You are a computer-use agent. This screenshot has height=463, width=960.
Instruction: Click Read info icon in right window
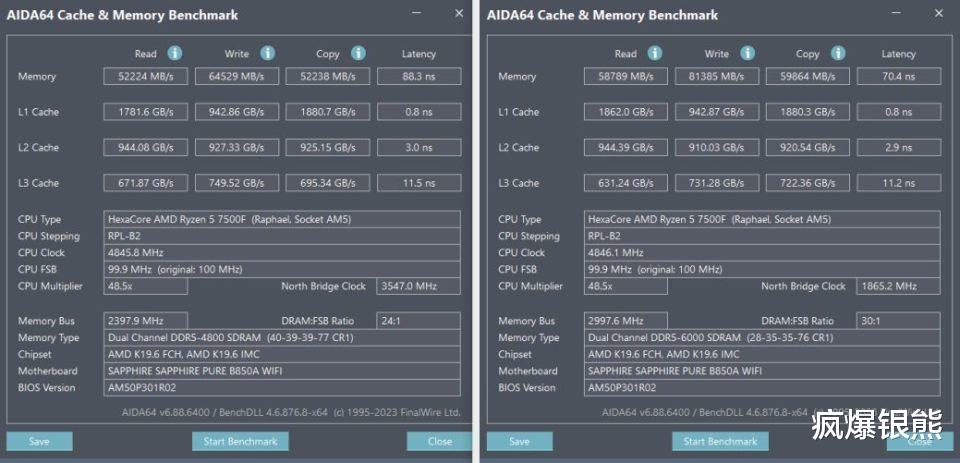pyautogui.click(x=655, y=53)
